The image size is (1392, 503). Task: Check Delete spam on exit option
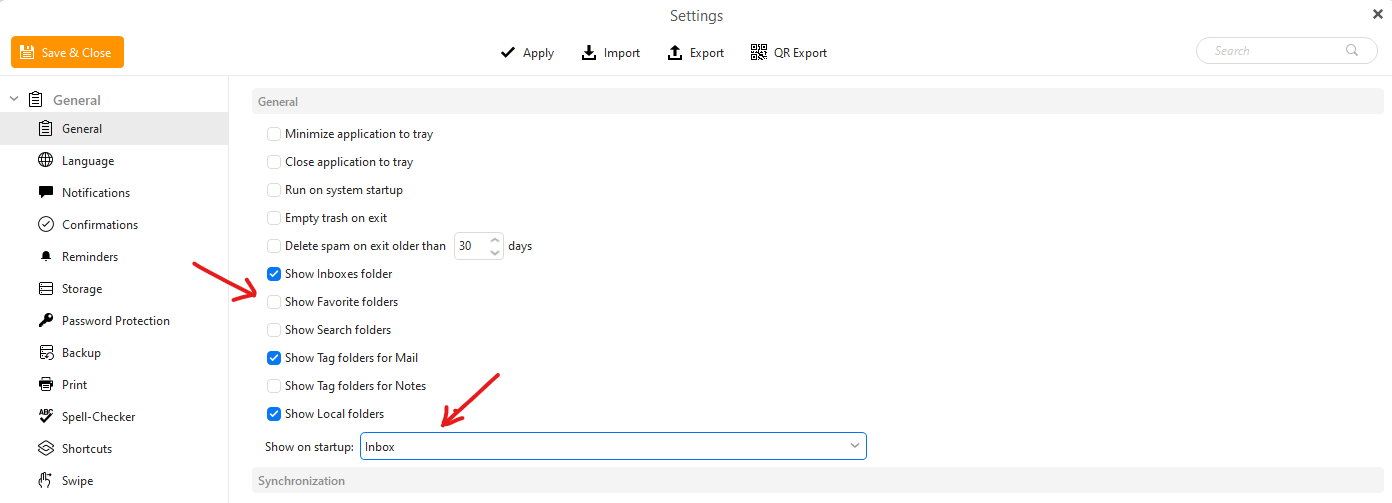point(274,245)
